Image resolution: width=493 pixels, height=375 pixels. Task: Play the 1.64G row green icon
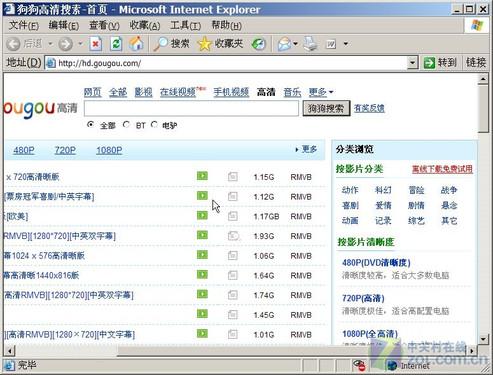tap(202, 275)
